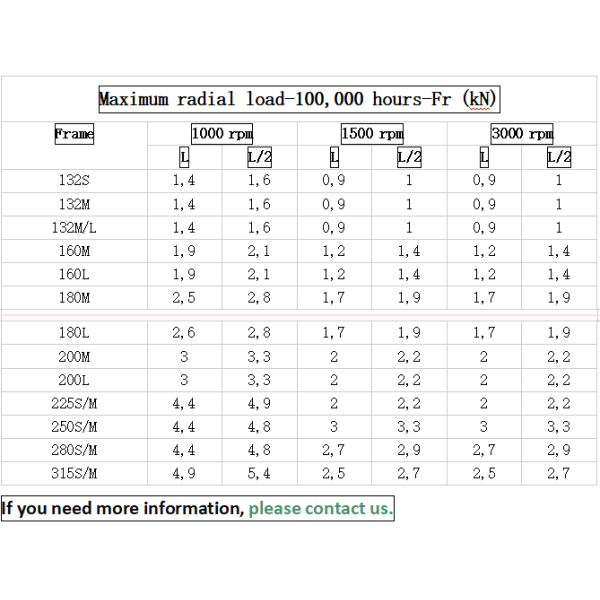Select the 'L/2' subheader under 1000 rpm
This screenshot has width=600, height=600.
tap(259, 157)
